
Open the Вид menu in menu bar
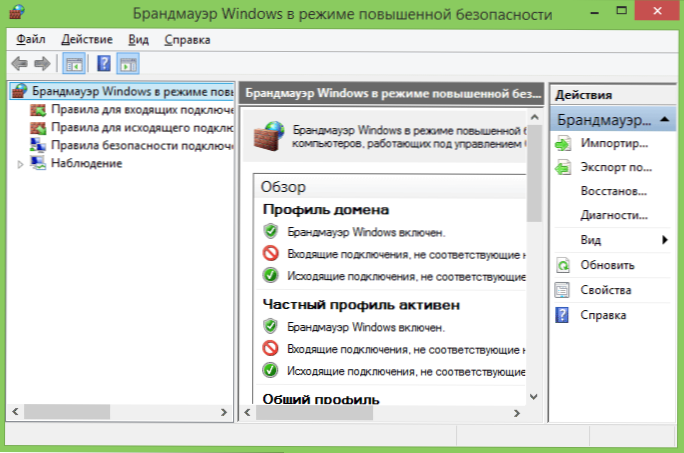tap(138, 40)
